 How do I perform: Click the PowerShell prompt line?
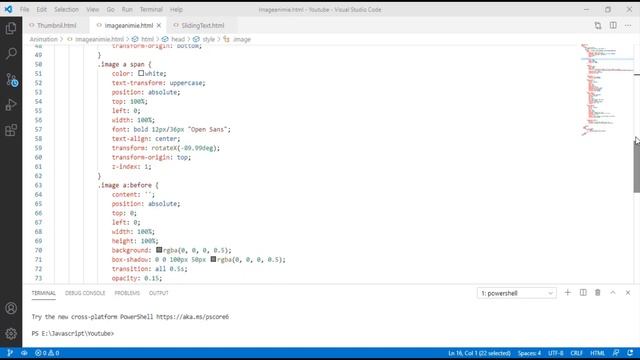tap(73, 333)
